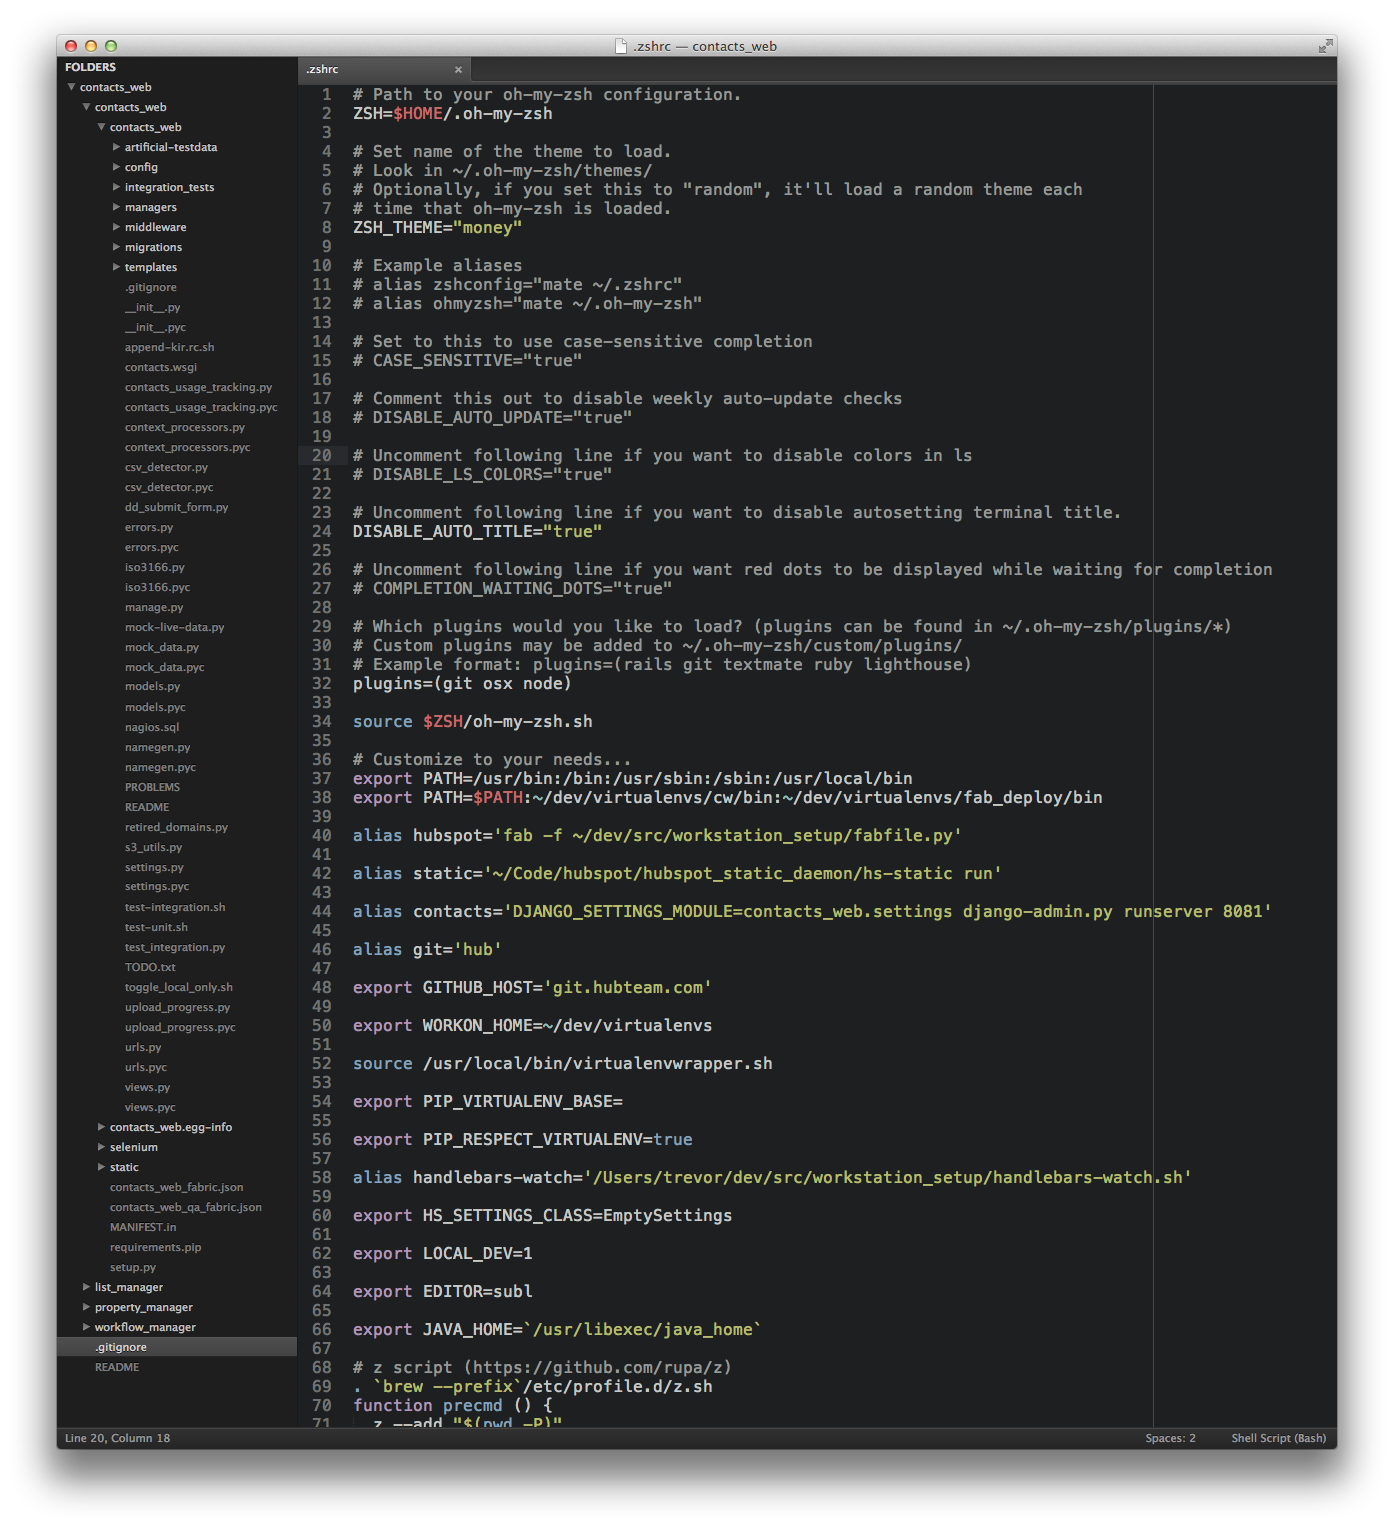The width and height of the screenshot is (1394, 1528).
Task: Open csv_detector.py file
Action: tap(166, 467)
